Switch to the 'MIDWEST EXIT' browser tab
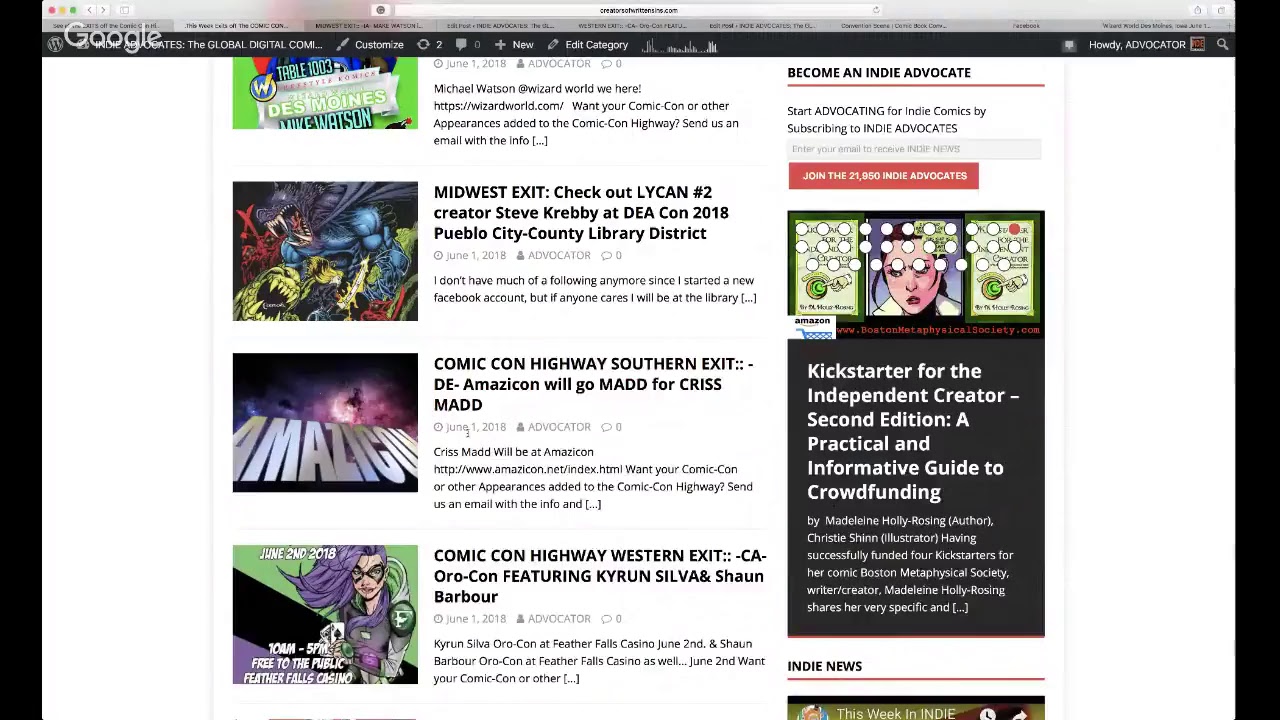 (x=367, y=26)
